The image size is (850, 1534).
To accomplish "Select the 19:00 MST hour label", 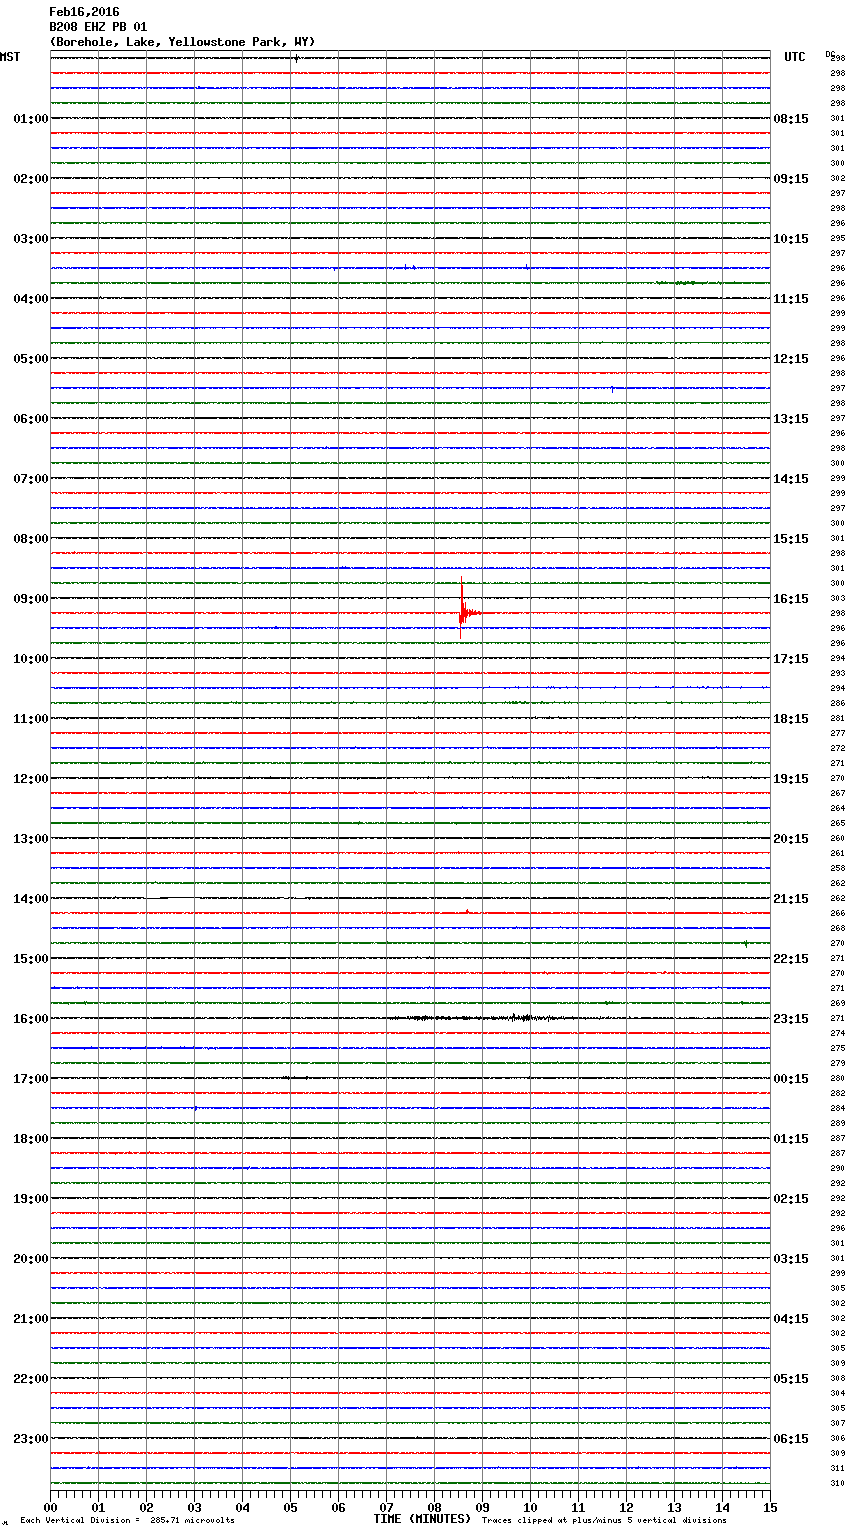I will click(x=31, y=1199).
